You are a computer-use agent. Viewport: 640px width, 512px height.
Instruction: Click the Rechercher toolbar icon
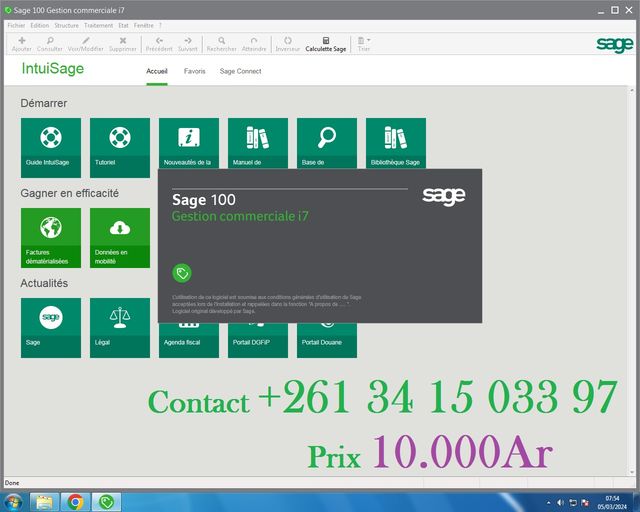tap(222, 40)
